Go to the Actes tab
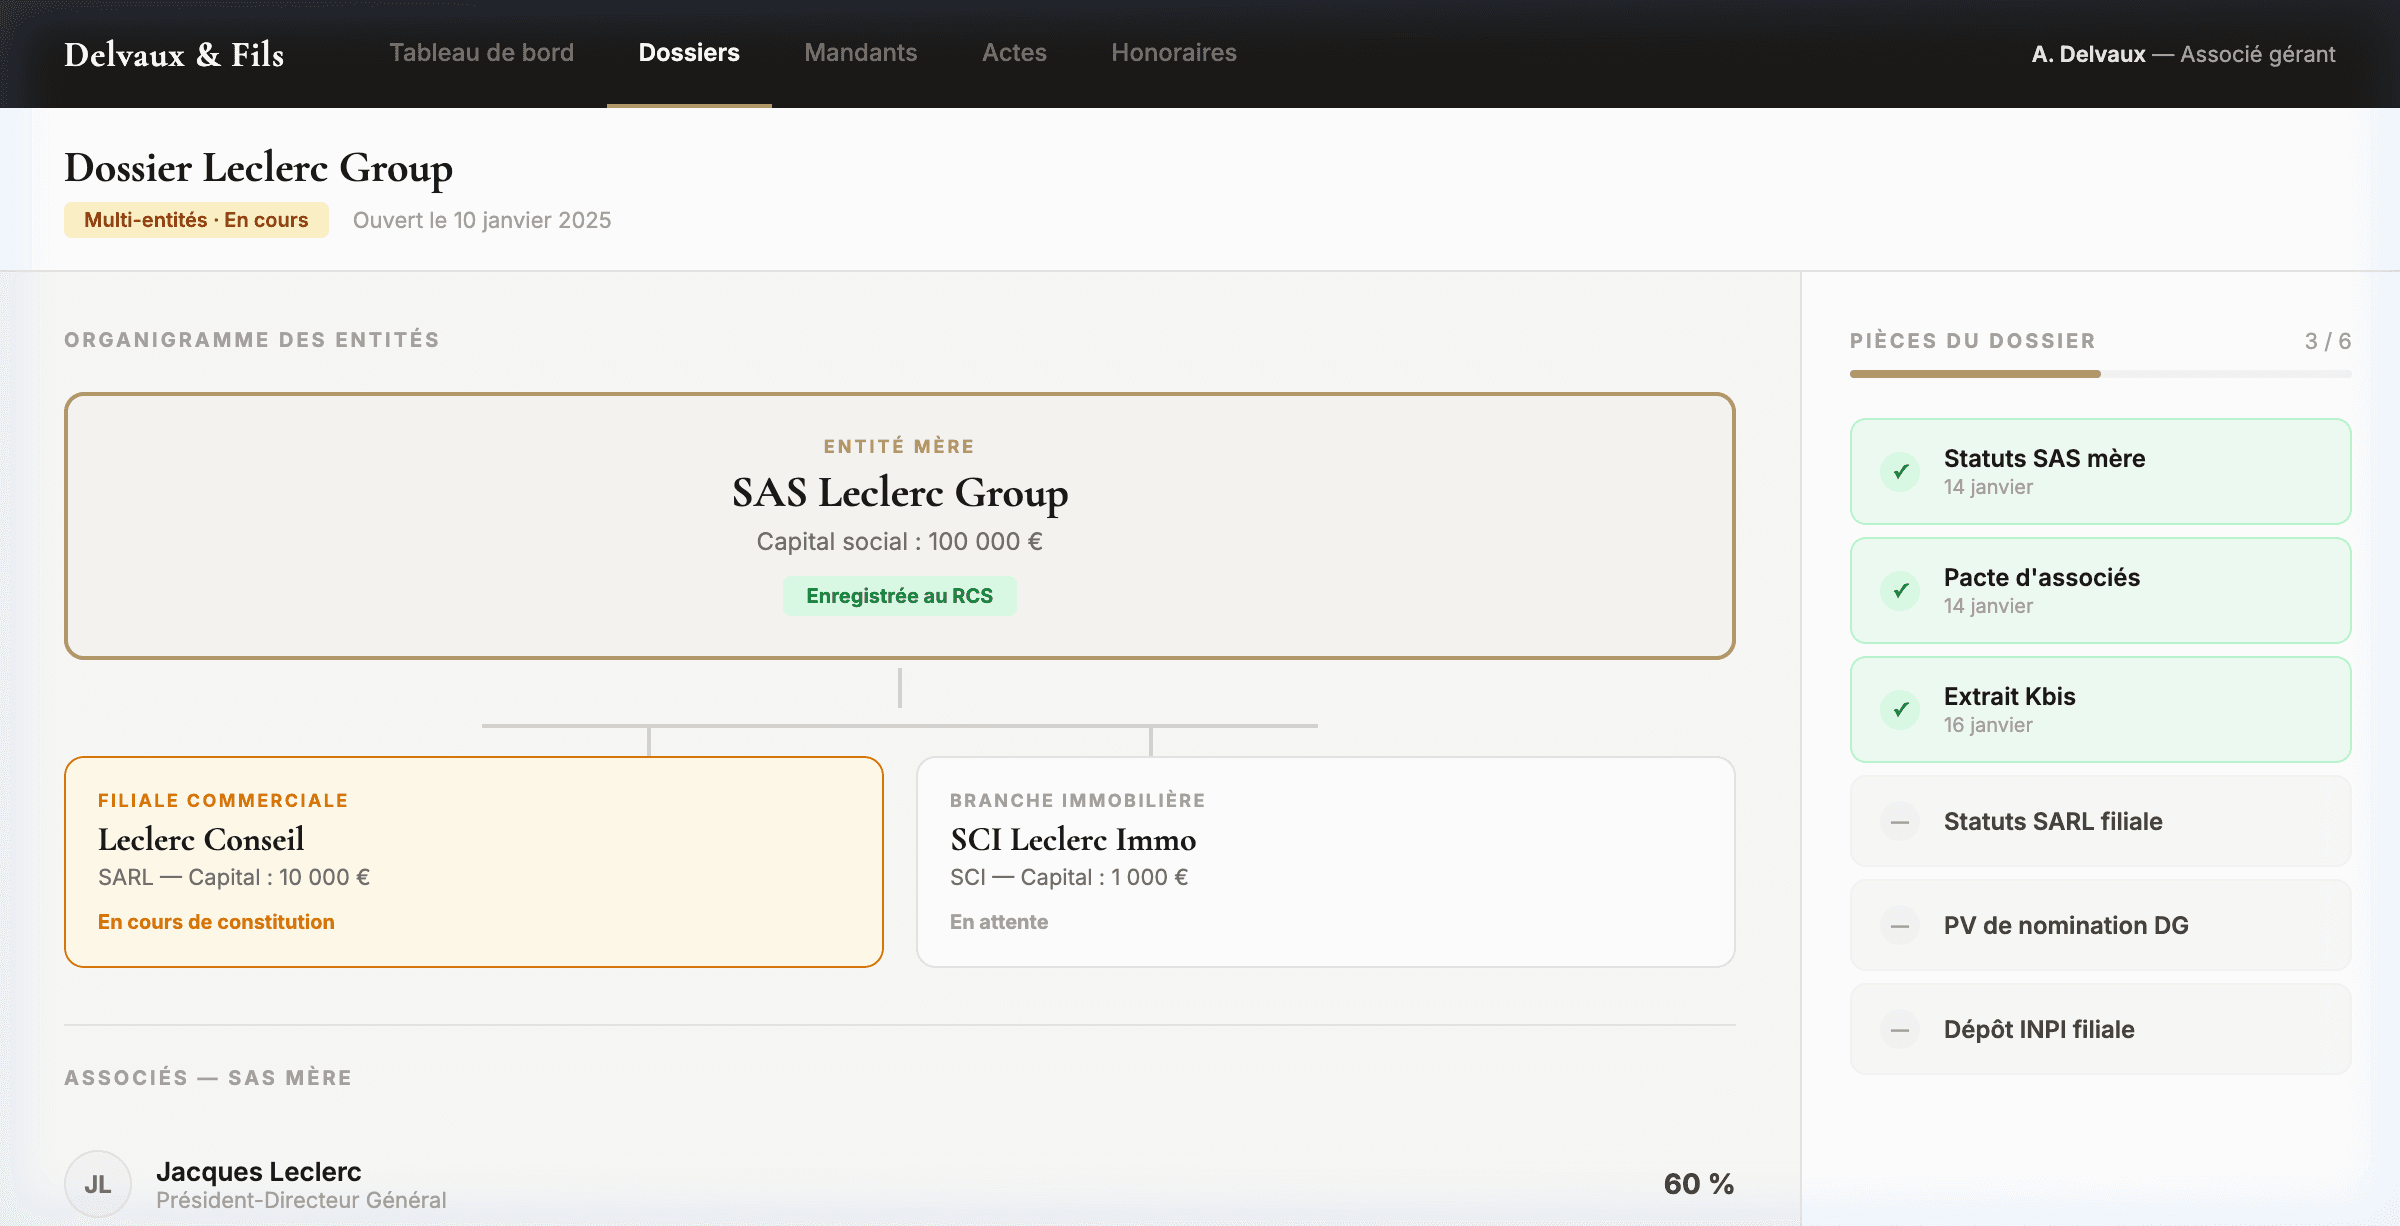2400x1226 pixels. tap(1014, 53)
